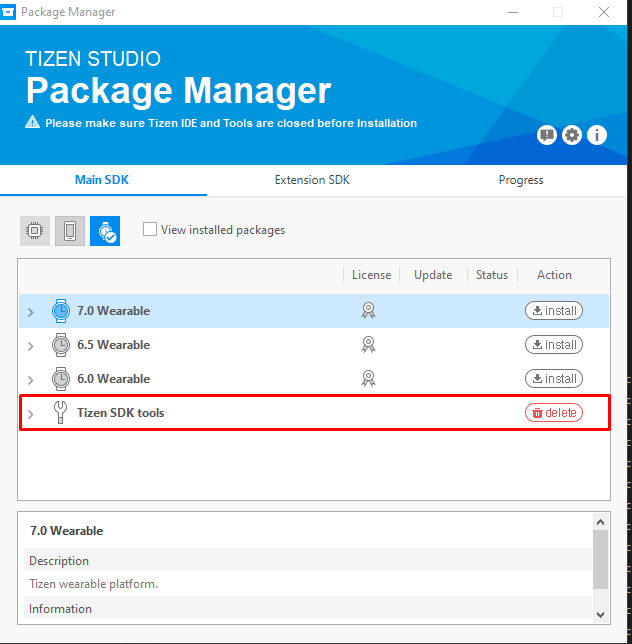This screenshot has width=632, height=644.
Task: Select the chip-shaped platform filter icon
Action: tap(35, 231)
